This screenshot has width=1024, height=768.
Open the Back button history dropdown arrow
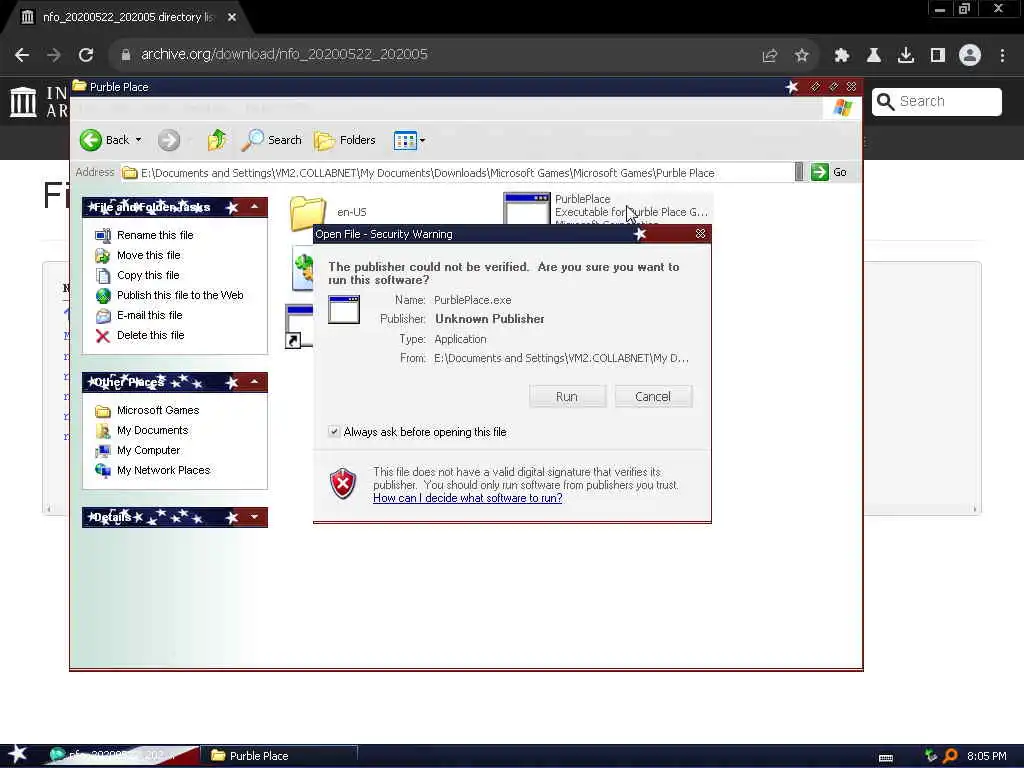[138, 140]
